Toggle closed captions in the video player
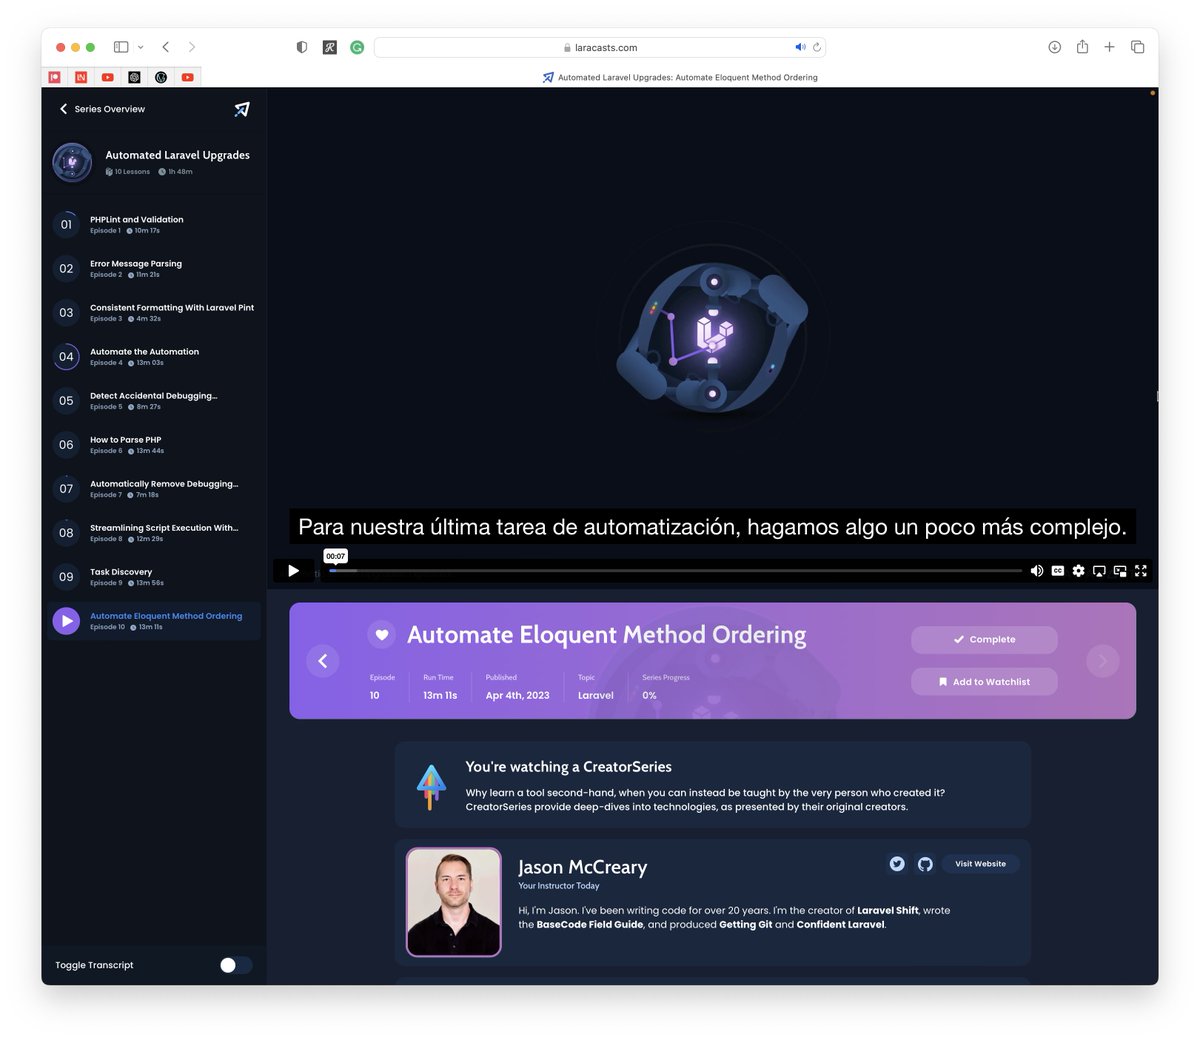The width and height of the screenshot is (1200, 1040). tap(1058, 571)
